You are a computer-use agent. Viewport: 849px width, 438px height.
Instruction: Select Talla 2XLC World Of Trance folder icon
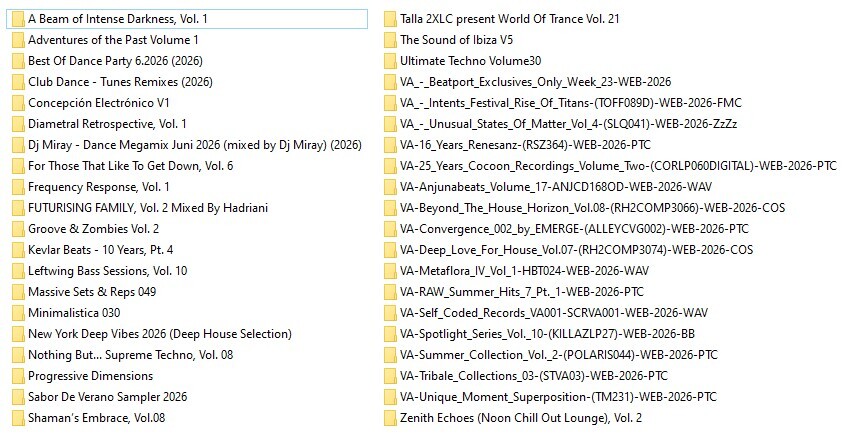tap(390, 19)
